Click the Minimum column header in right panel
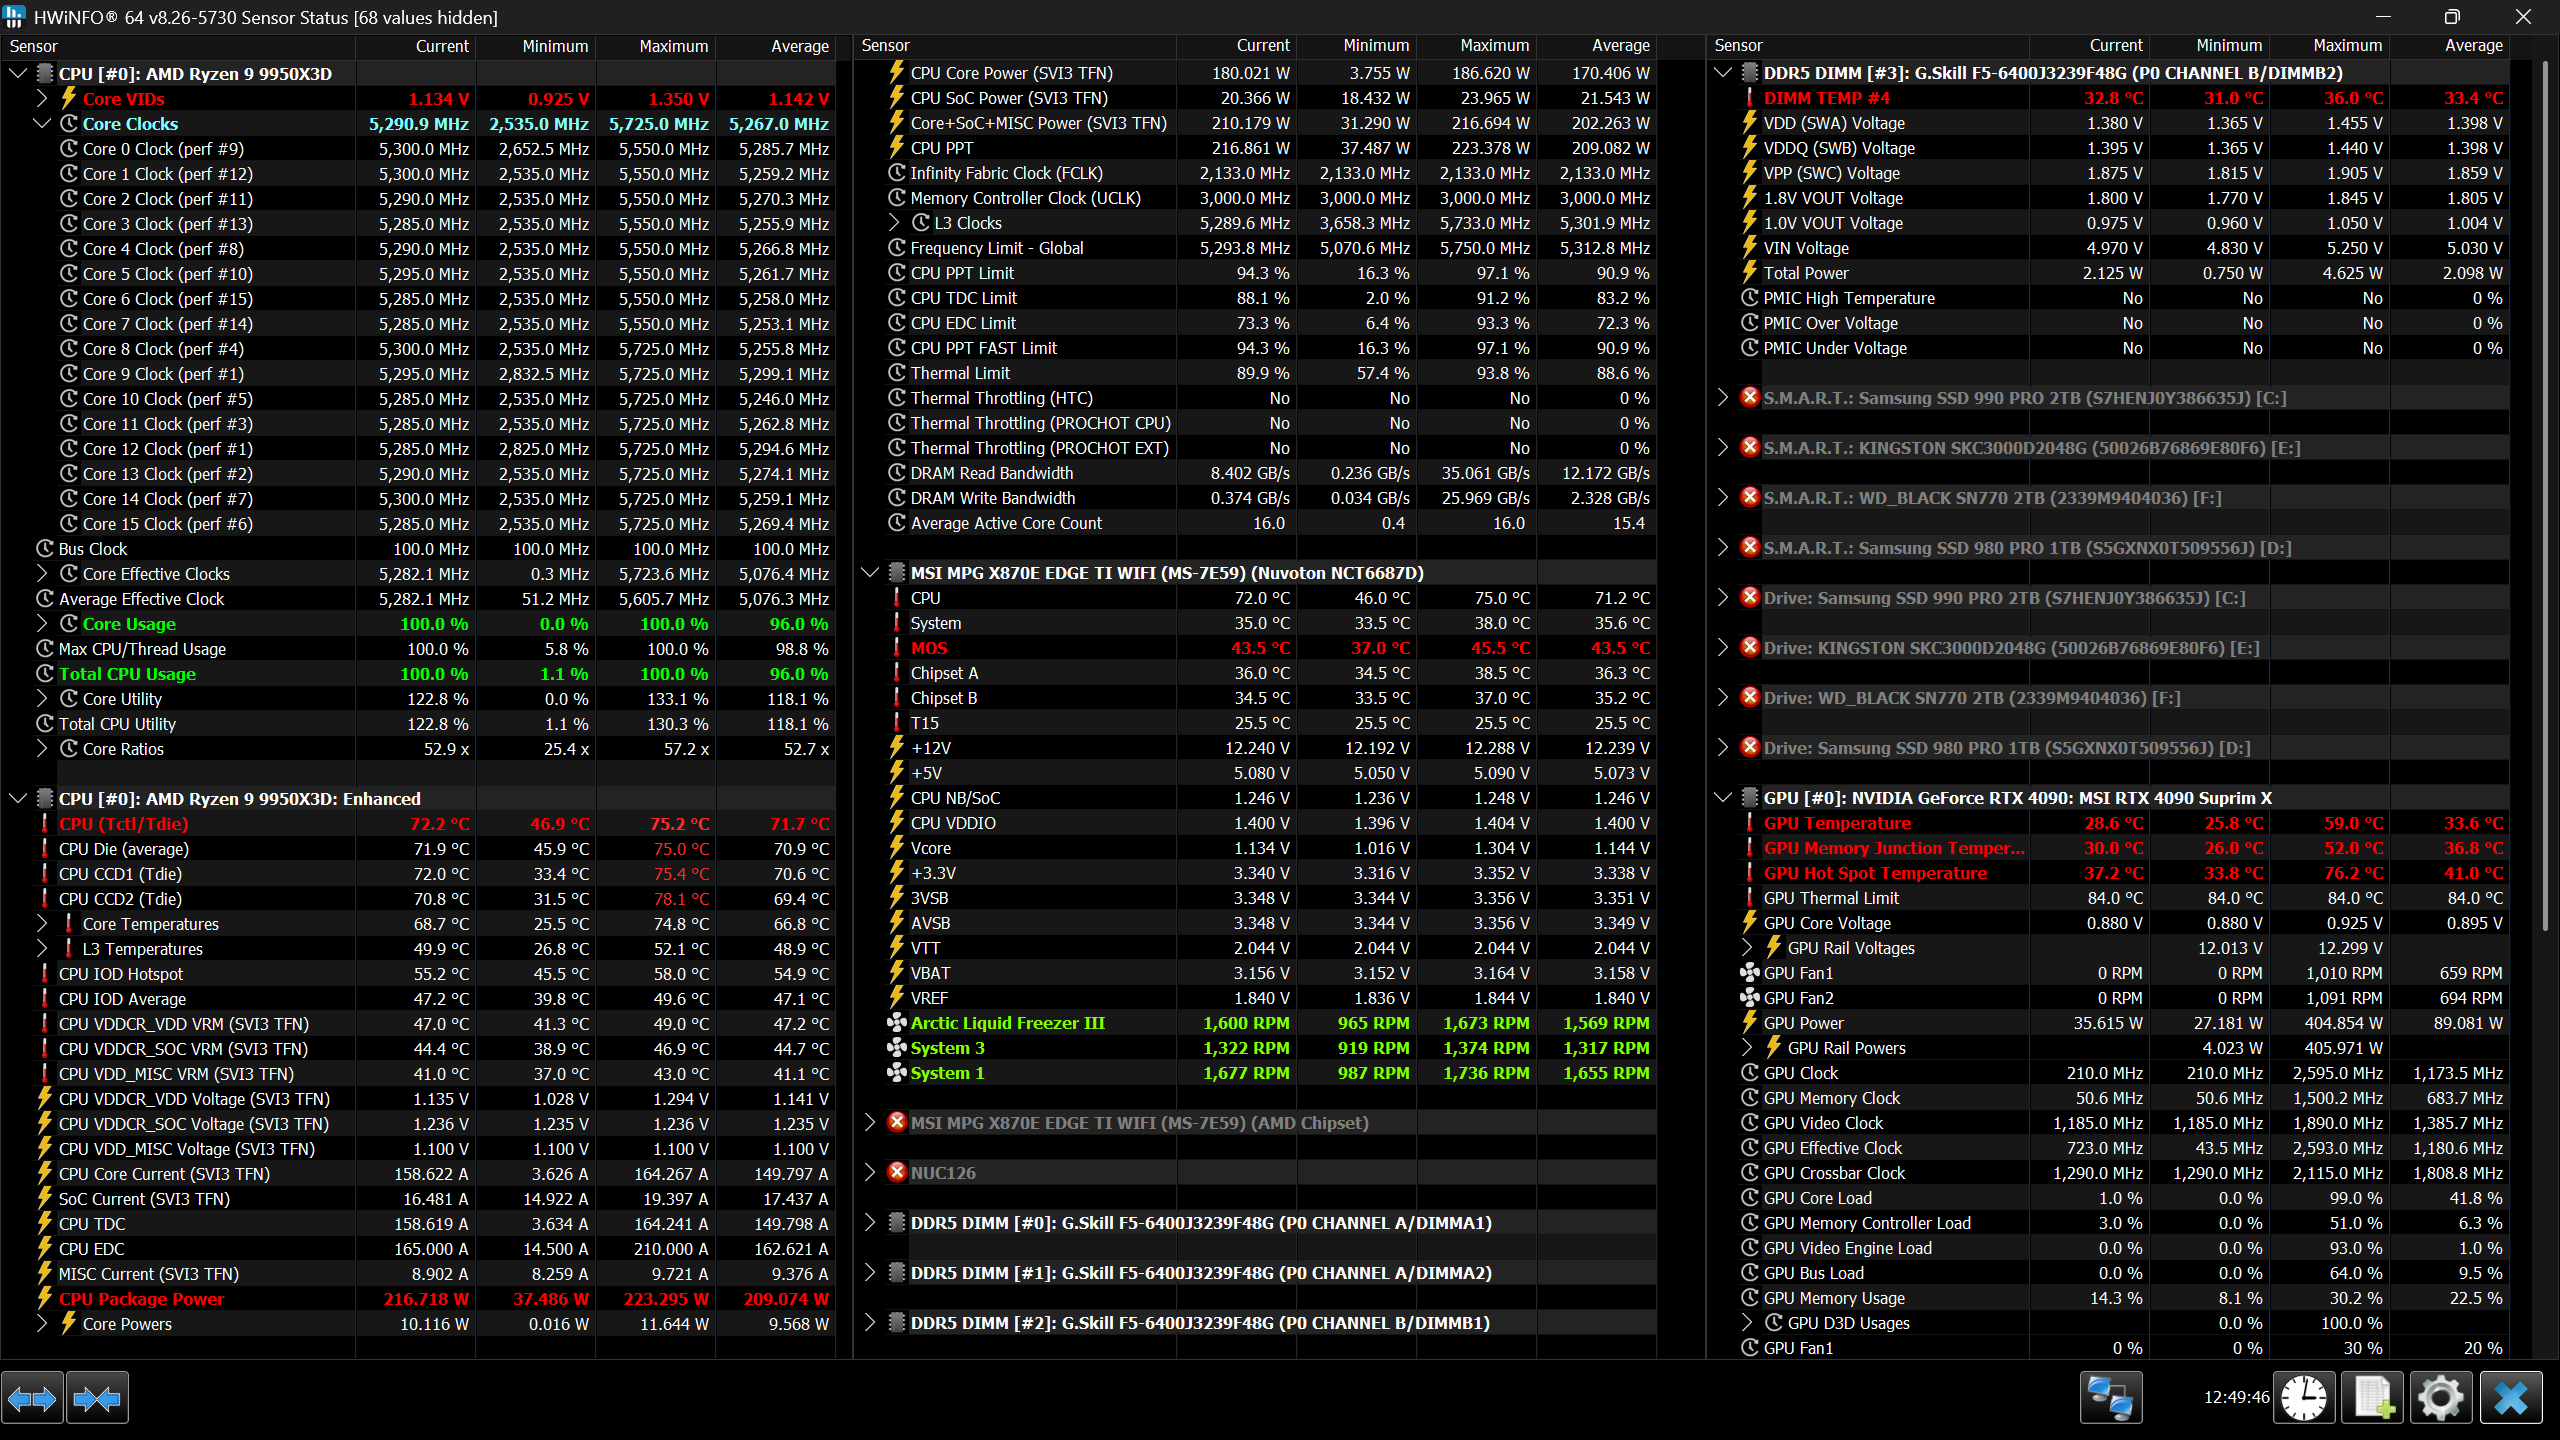The image size is (2560, 1440). (x=2209, y=46)
